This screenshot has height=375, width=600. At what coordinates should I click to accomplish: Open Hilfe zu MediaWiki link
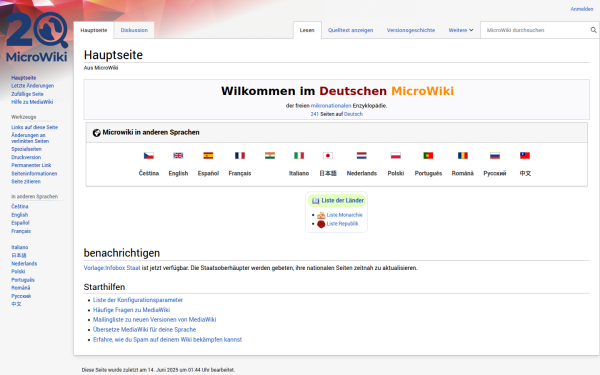tap(32, 102)
